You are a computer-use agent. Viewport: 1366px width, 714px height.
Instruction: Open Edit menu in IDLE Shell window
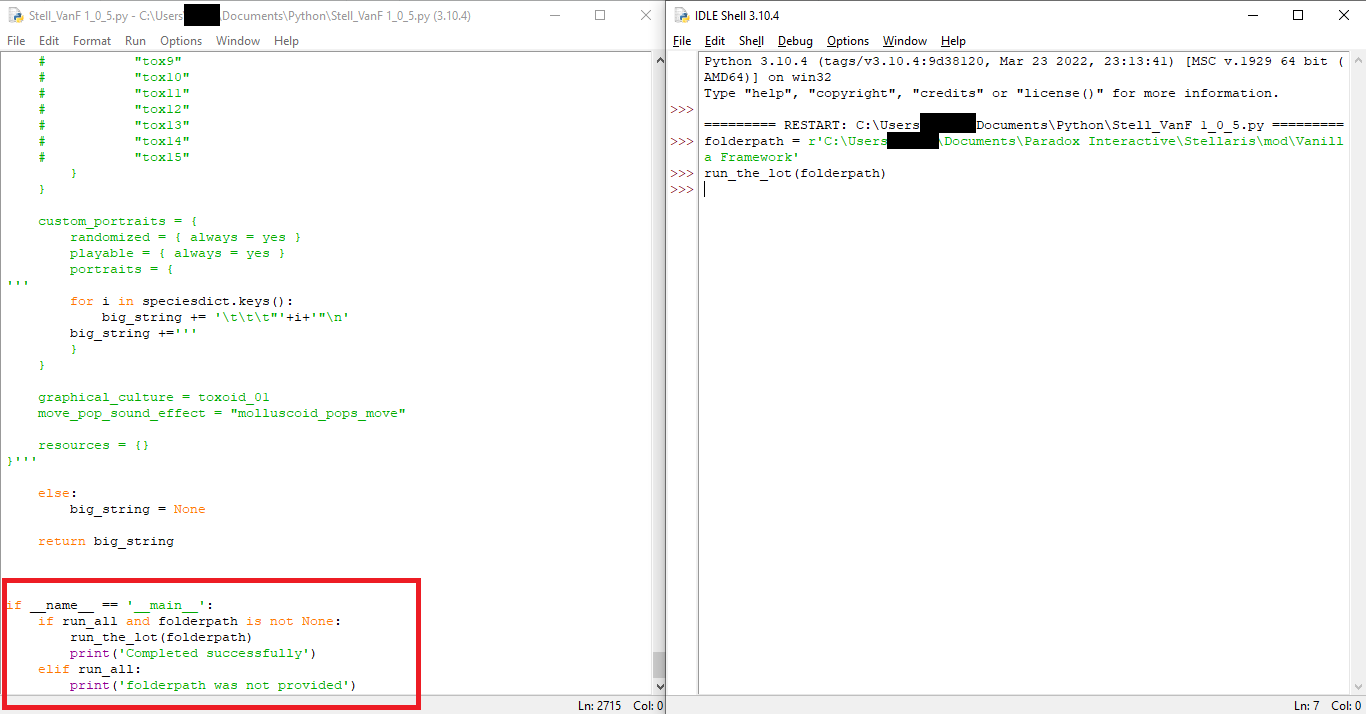[x=715, y=41]
